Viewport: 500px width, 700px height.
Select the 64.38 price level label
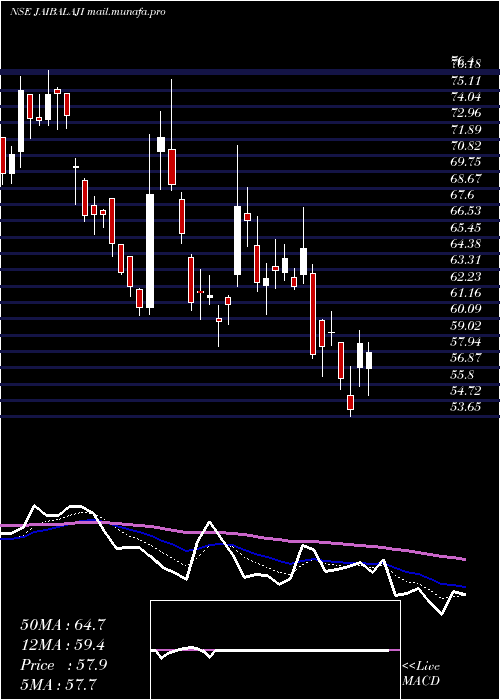coord(466,244)
